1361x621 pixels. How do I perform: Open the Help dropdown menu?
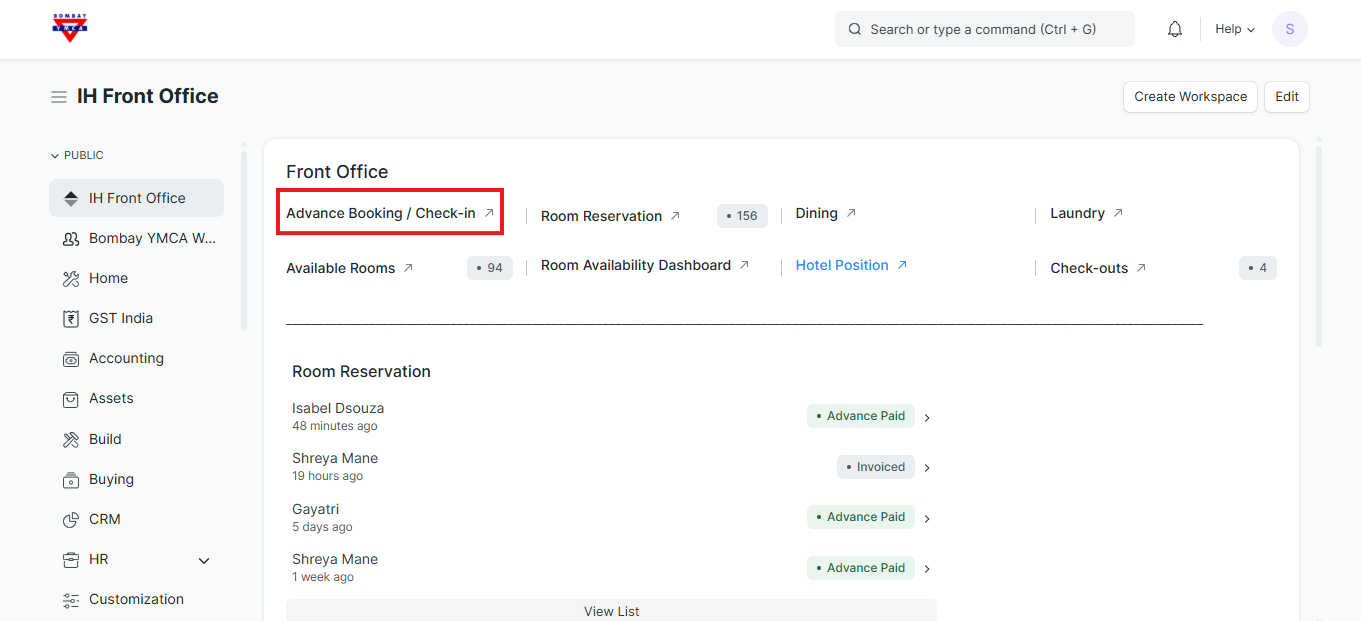point(1234,30)
